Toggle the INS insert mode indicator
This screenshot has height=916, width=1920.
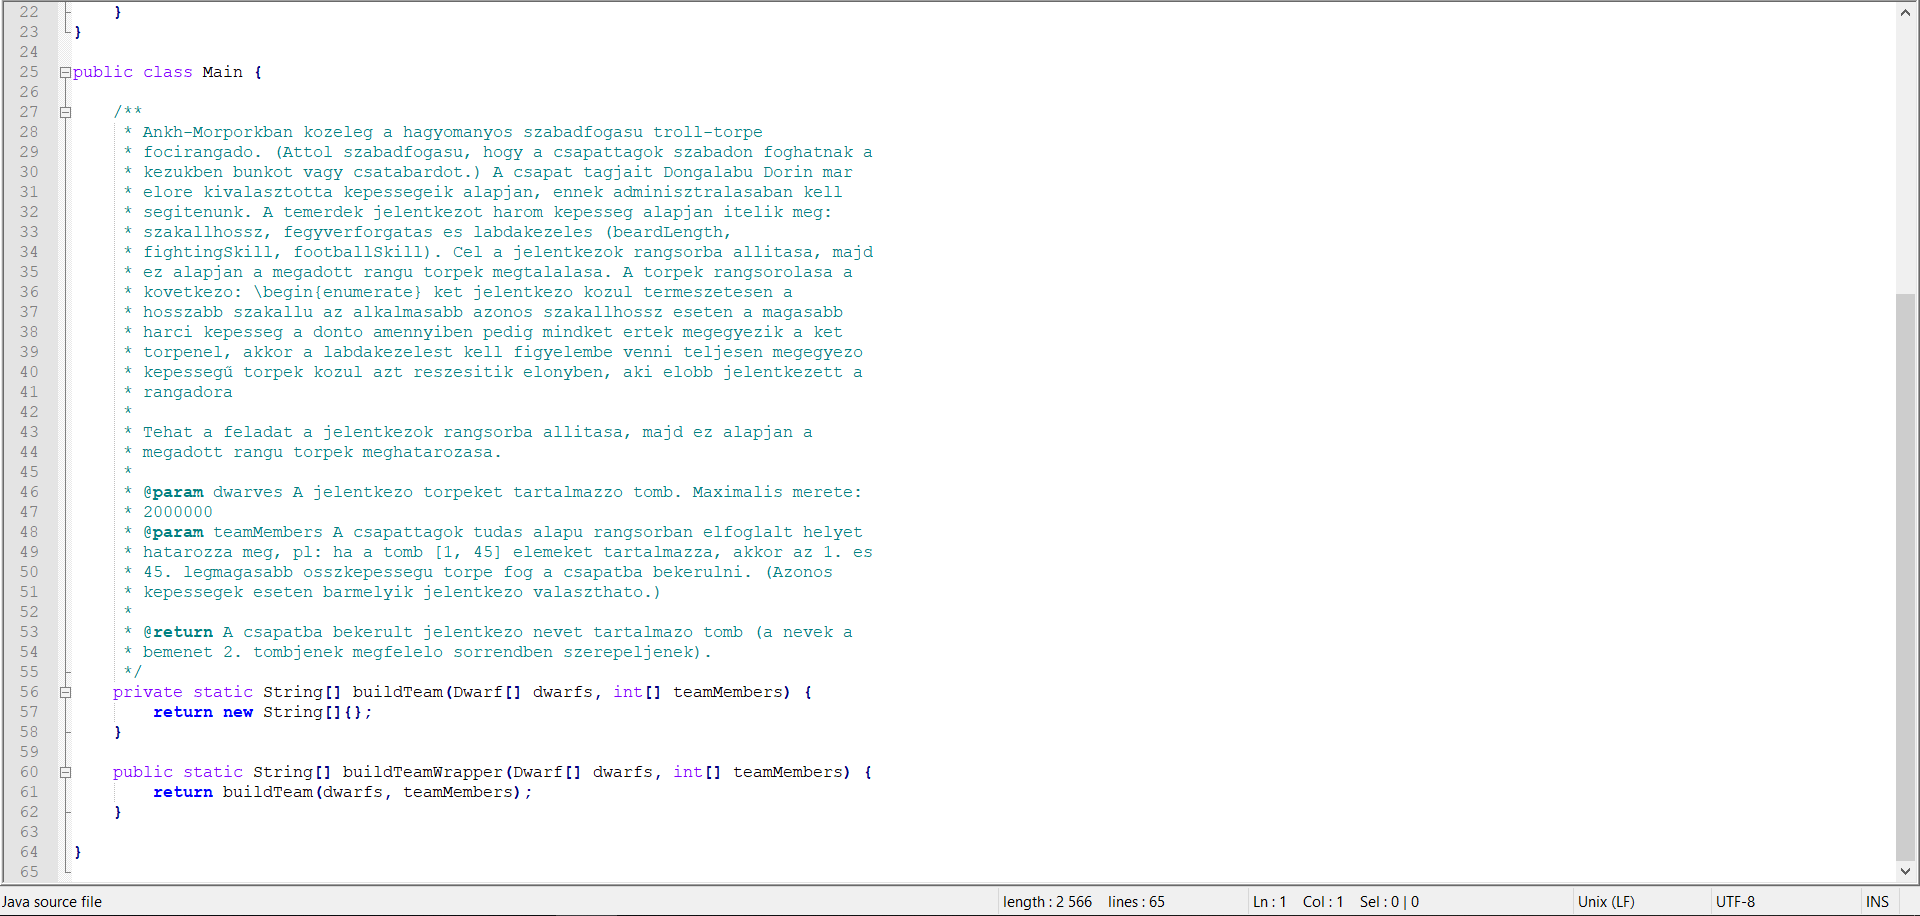(1877, 902)
